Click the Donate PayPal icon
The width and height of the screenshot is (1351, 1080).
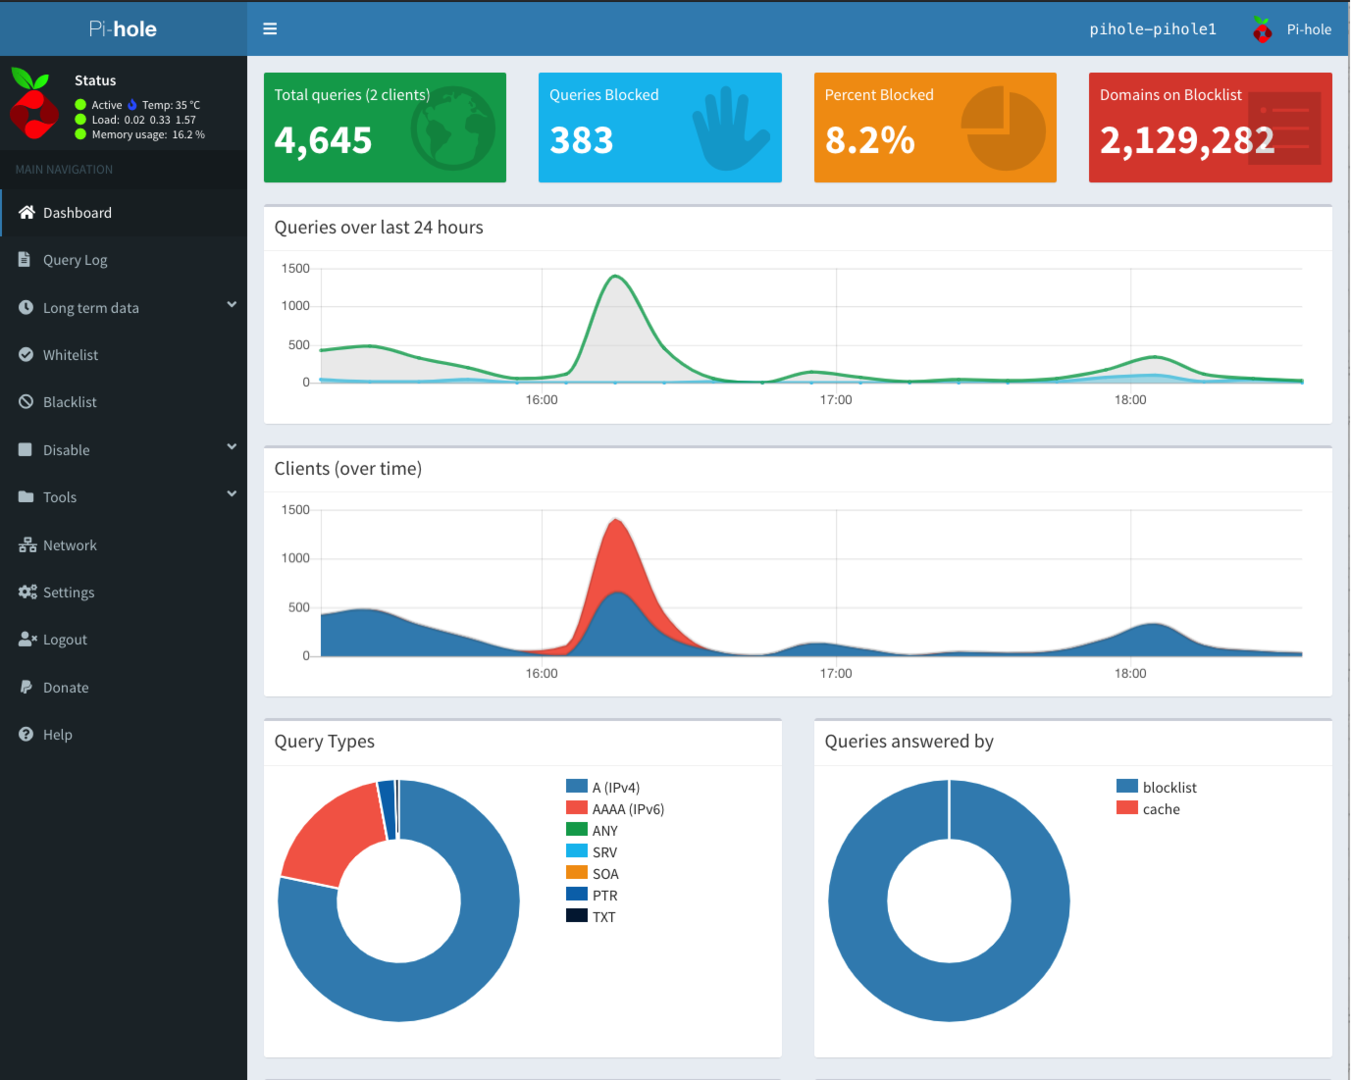point(26,687)
